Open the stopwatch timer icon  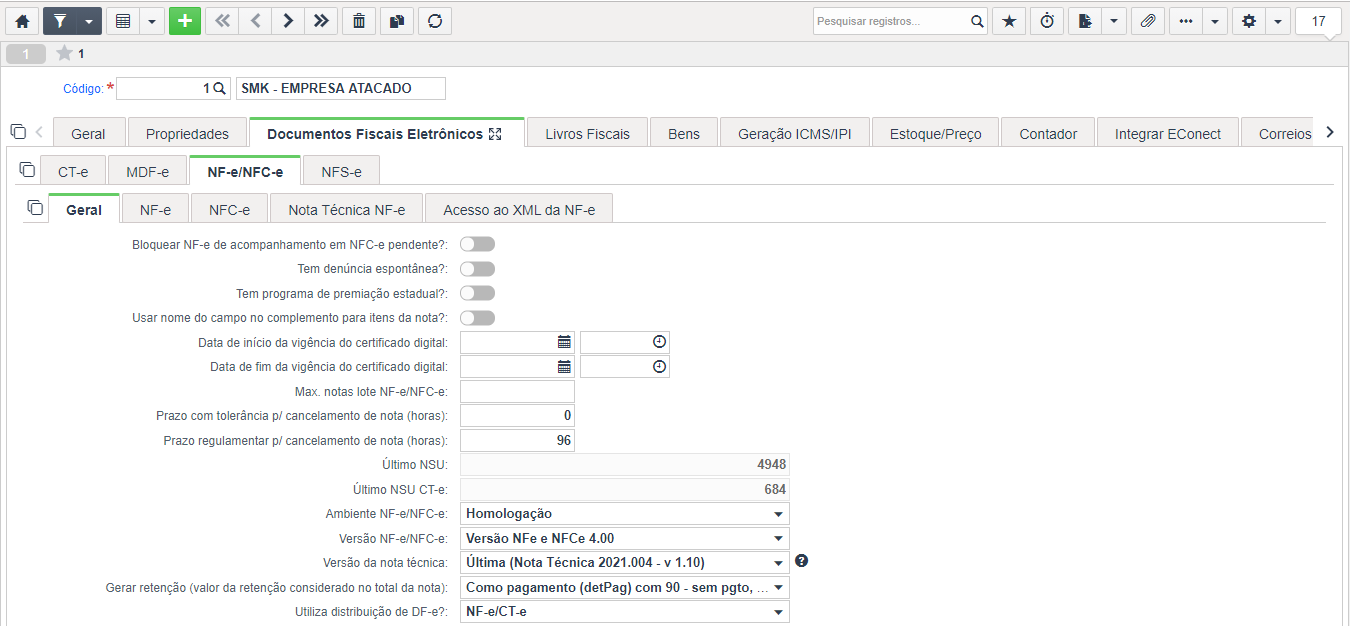tap(1047, 21)
